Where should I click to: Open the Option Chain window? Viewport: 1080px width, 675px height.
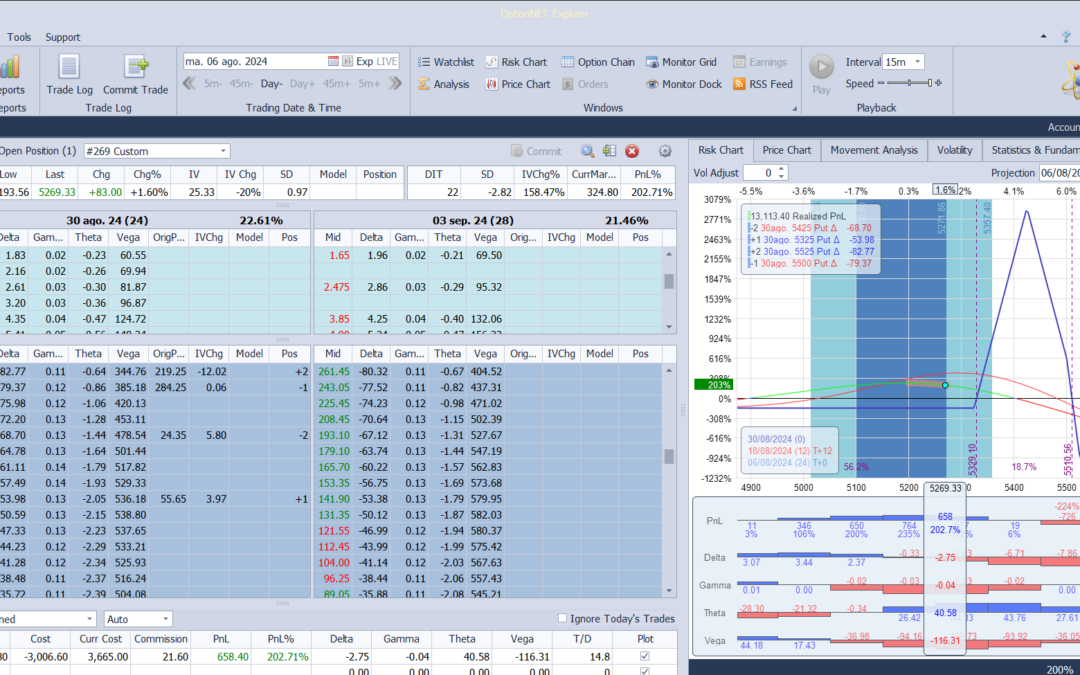598,62
